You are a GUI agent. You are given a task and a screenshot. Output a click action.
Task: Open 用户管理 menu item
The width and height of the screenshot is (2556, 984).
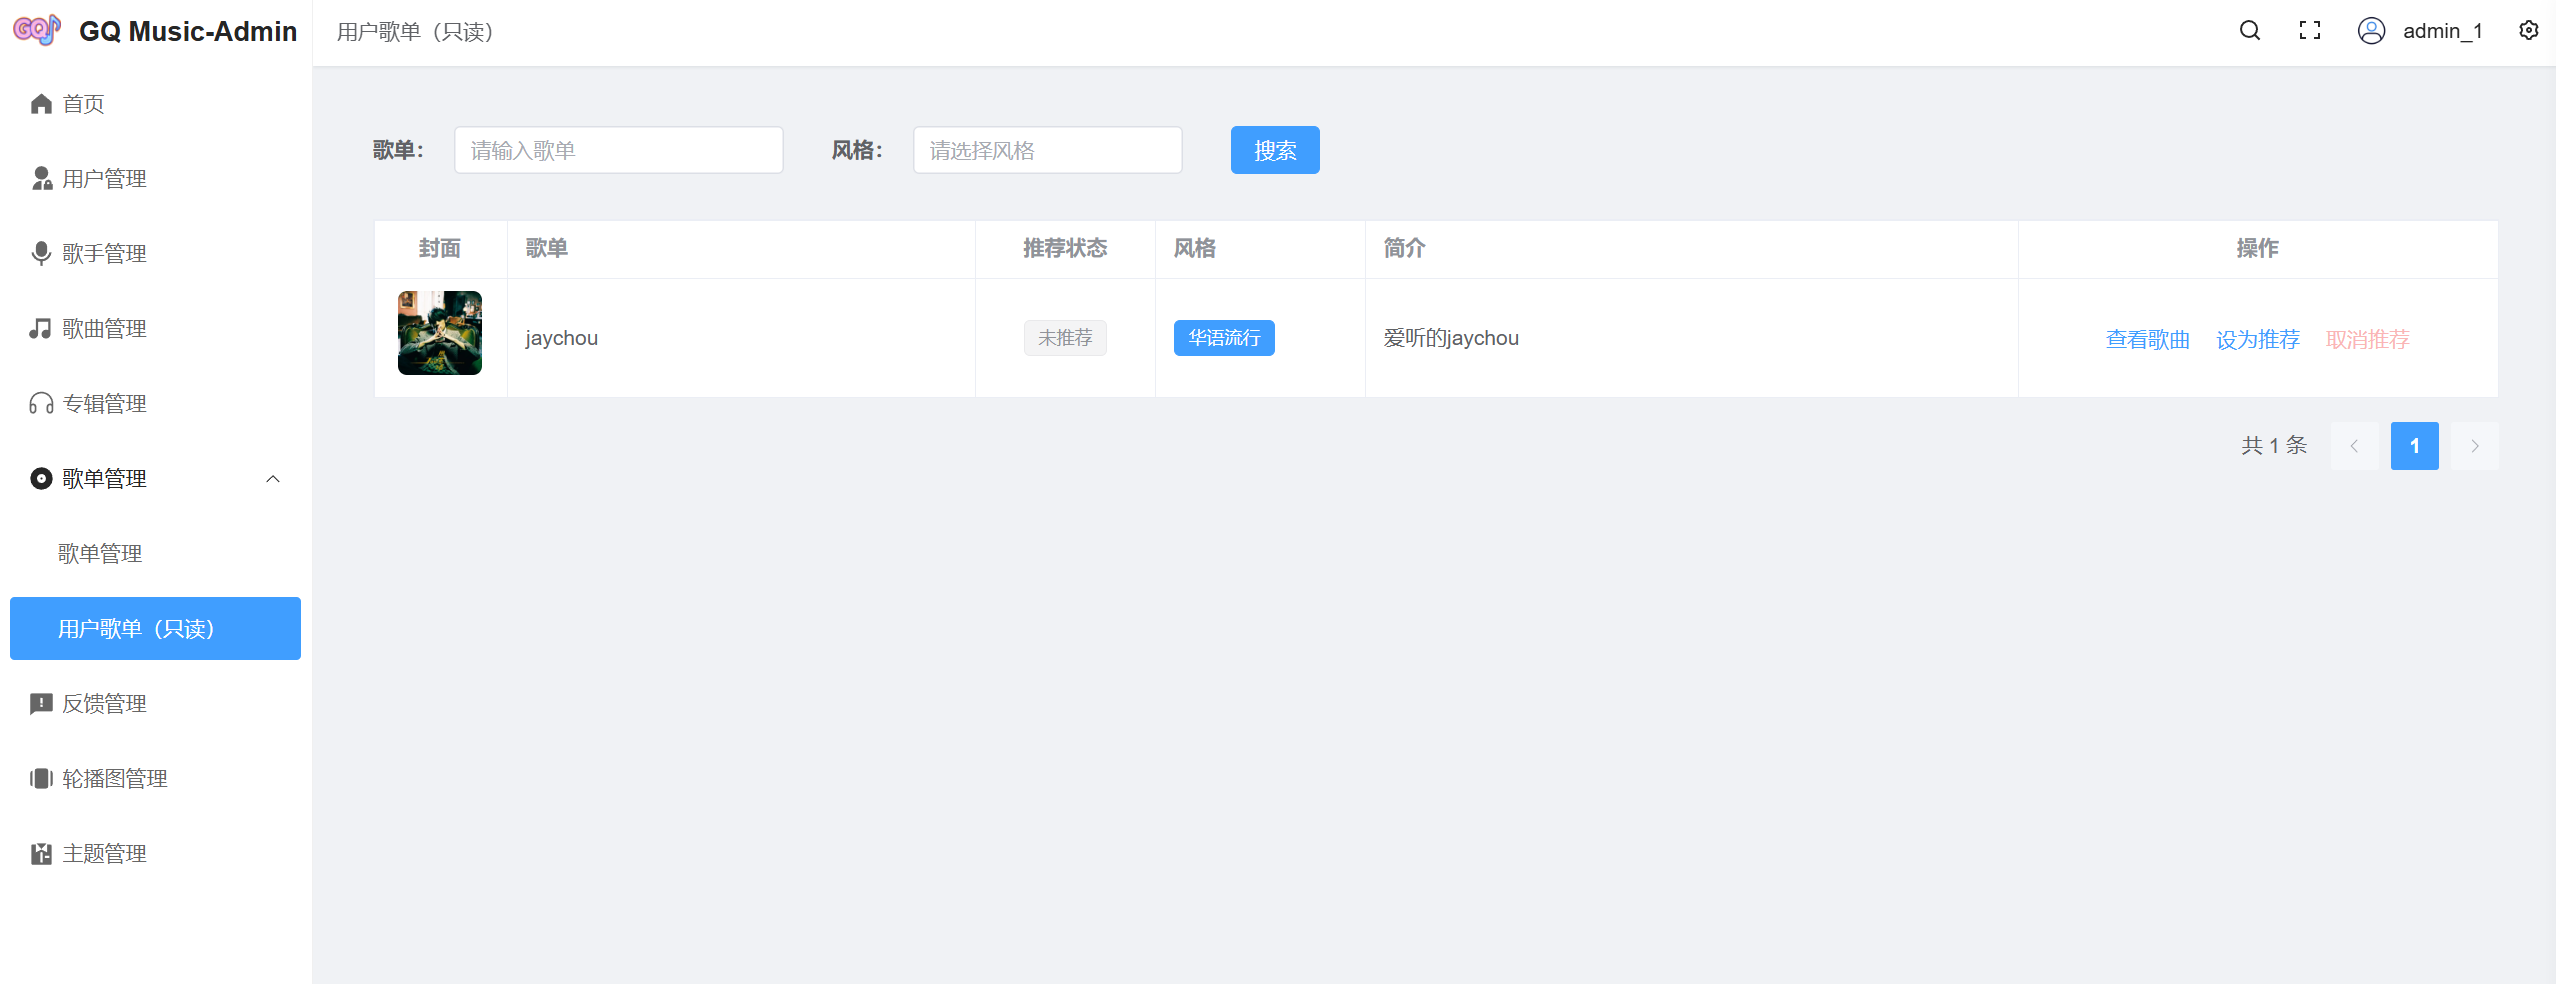click(104, 179)
